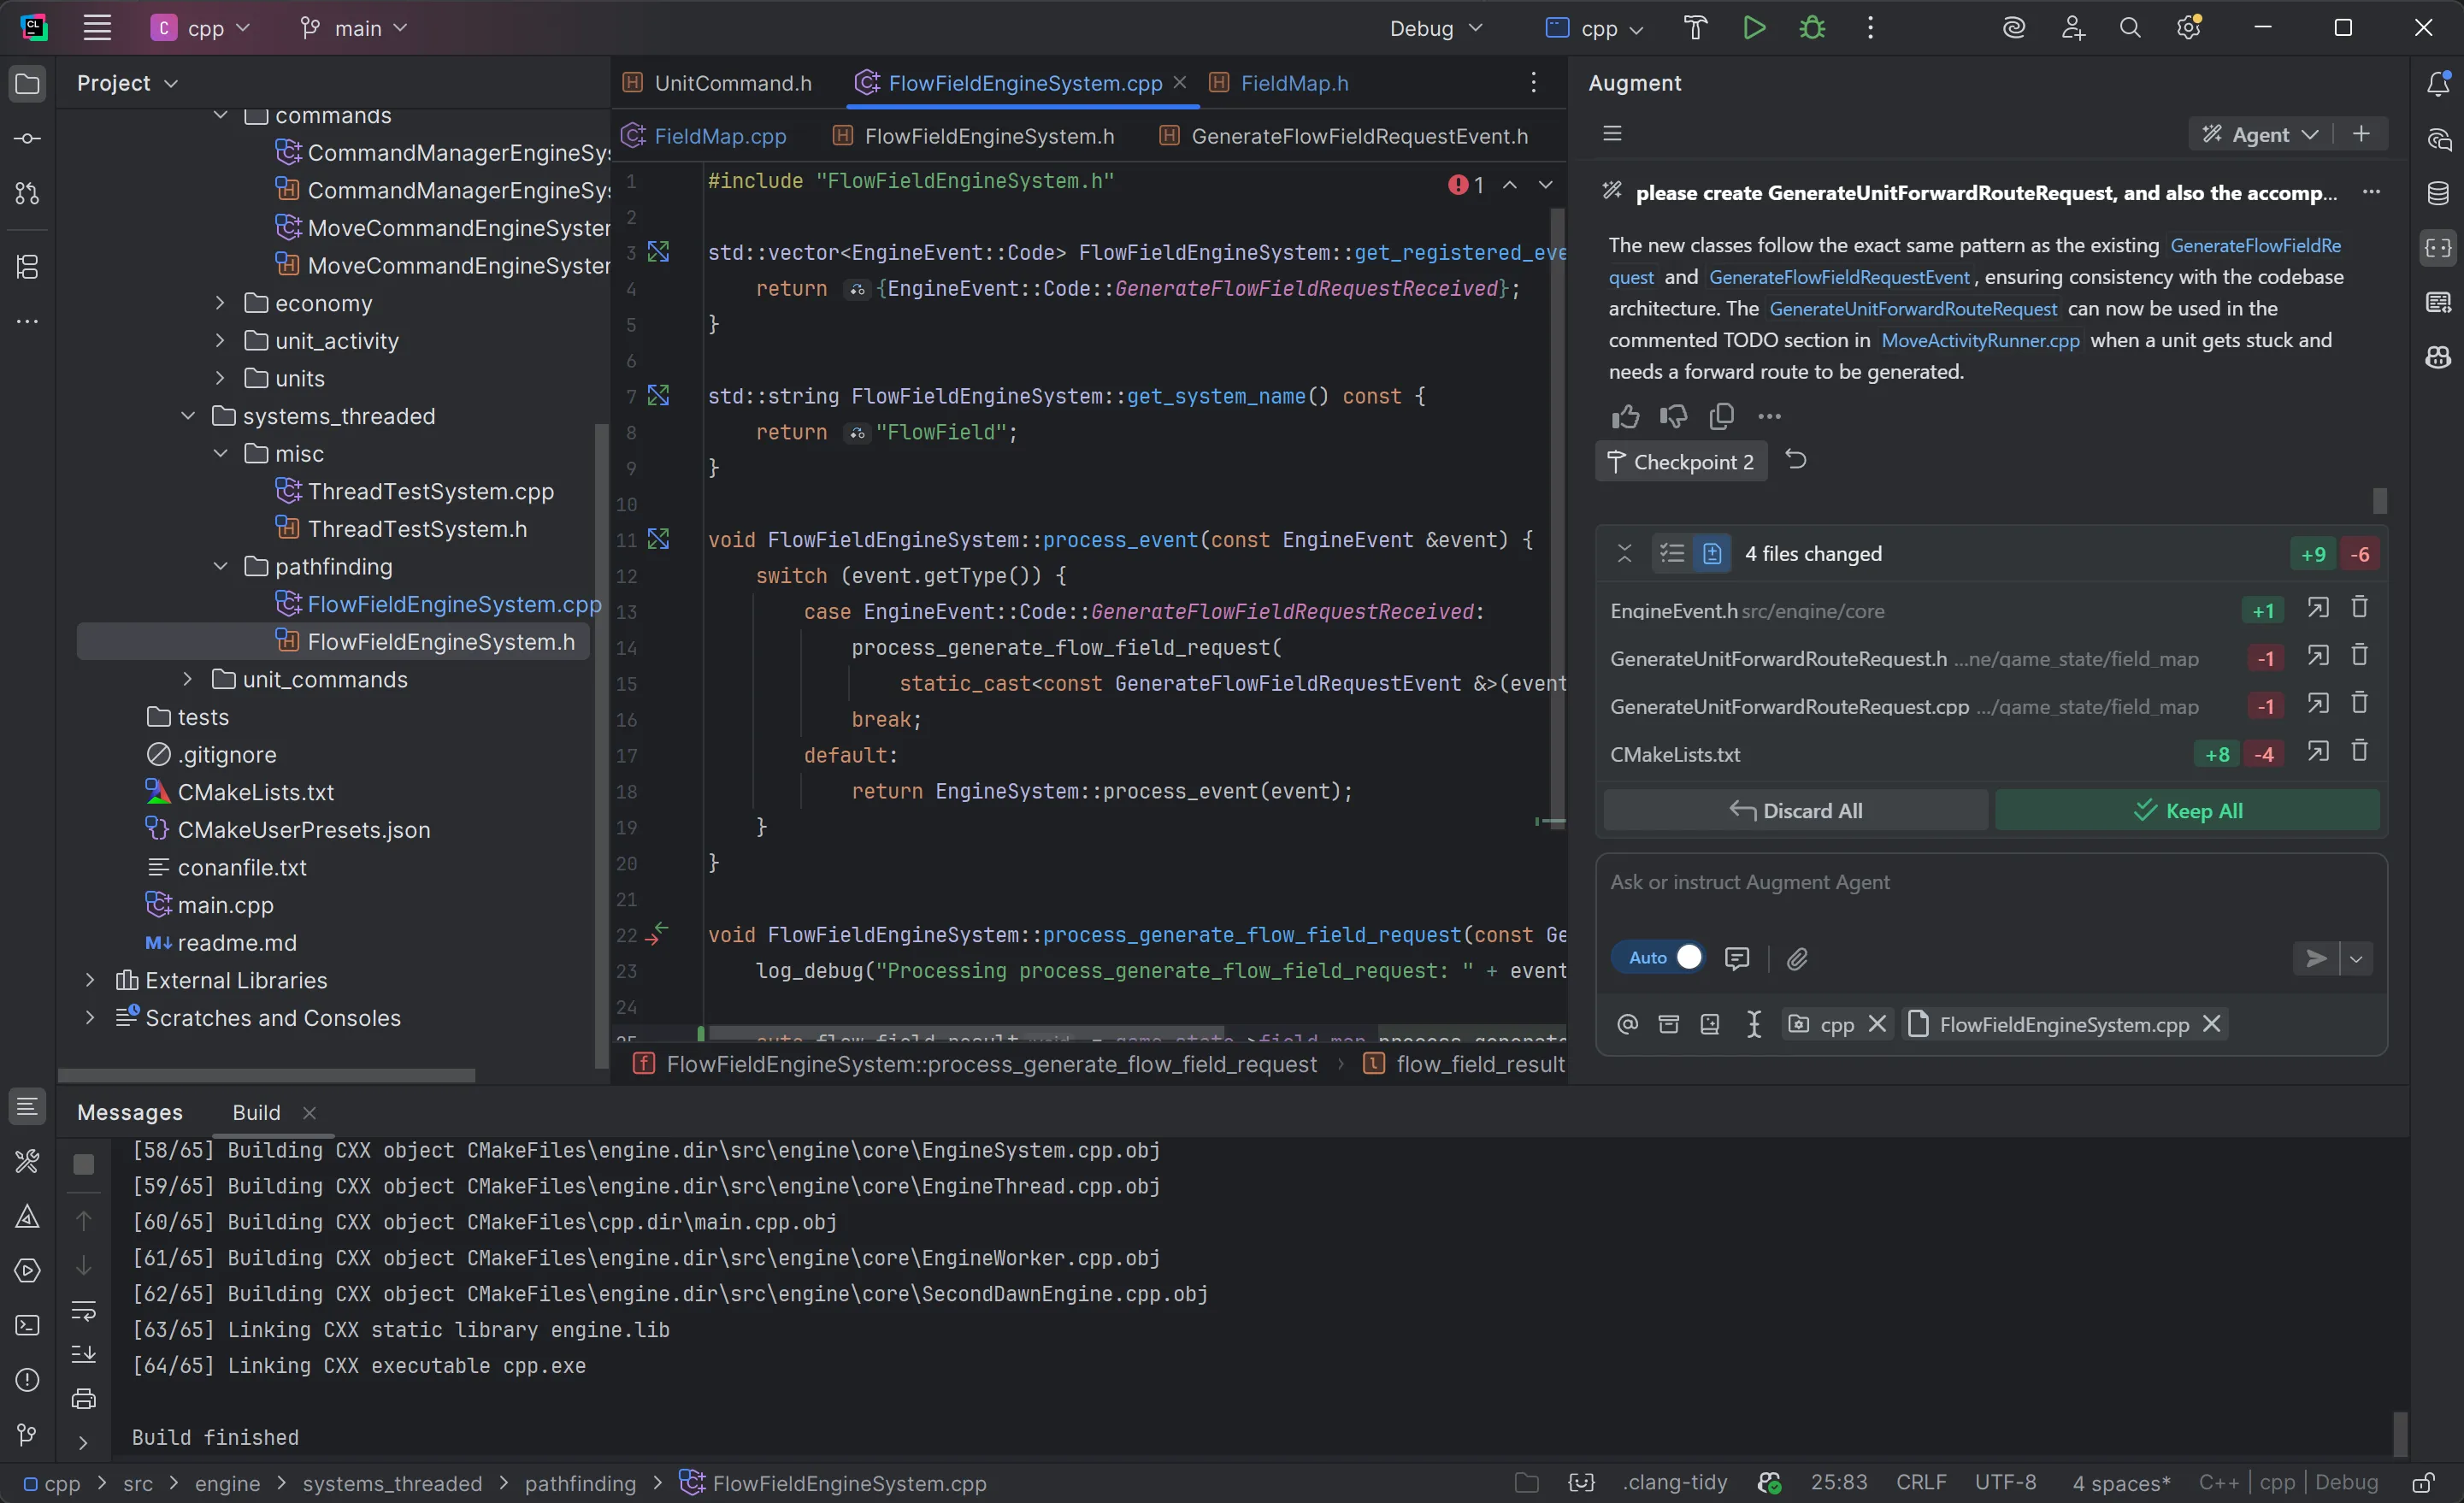Open Database tool window icon
The height and width of the screenshot is (1503, 2464).
coord(2439,193)
